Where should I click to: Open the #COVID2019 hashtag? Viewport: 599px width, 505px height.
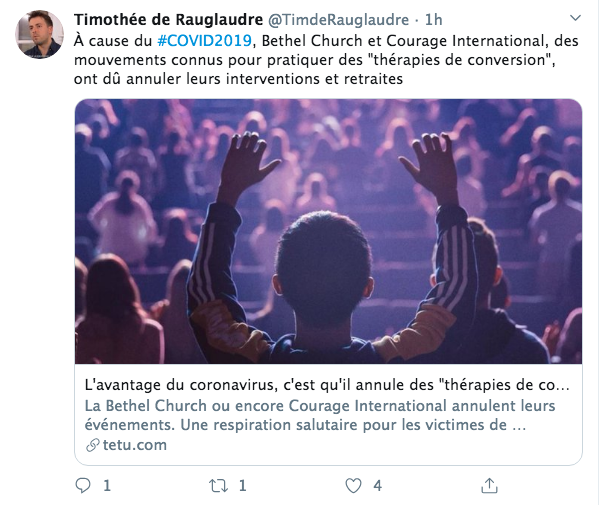click(205, 40)
